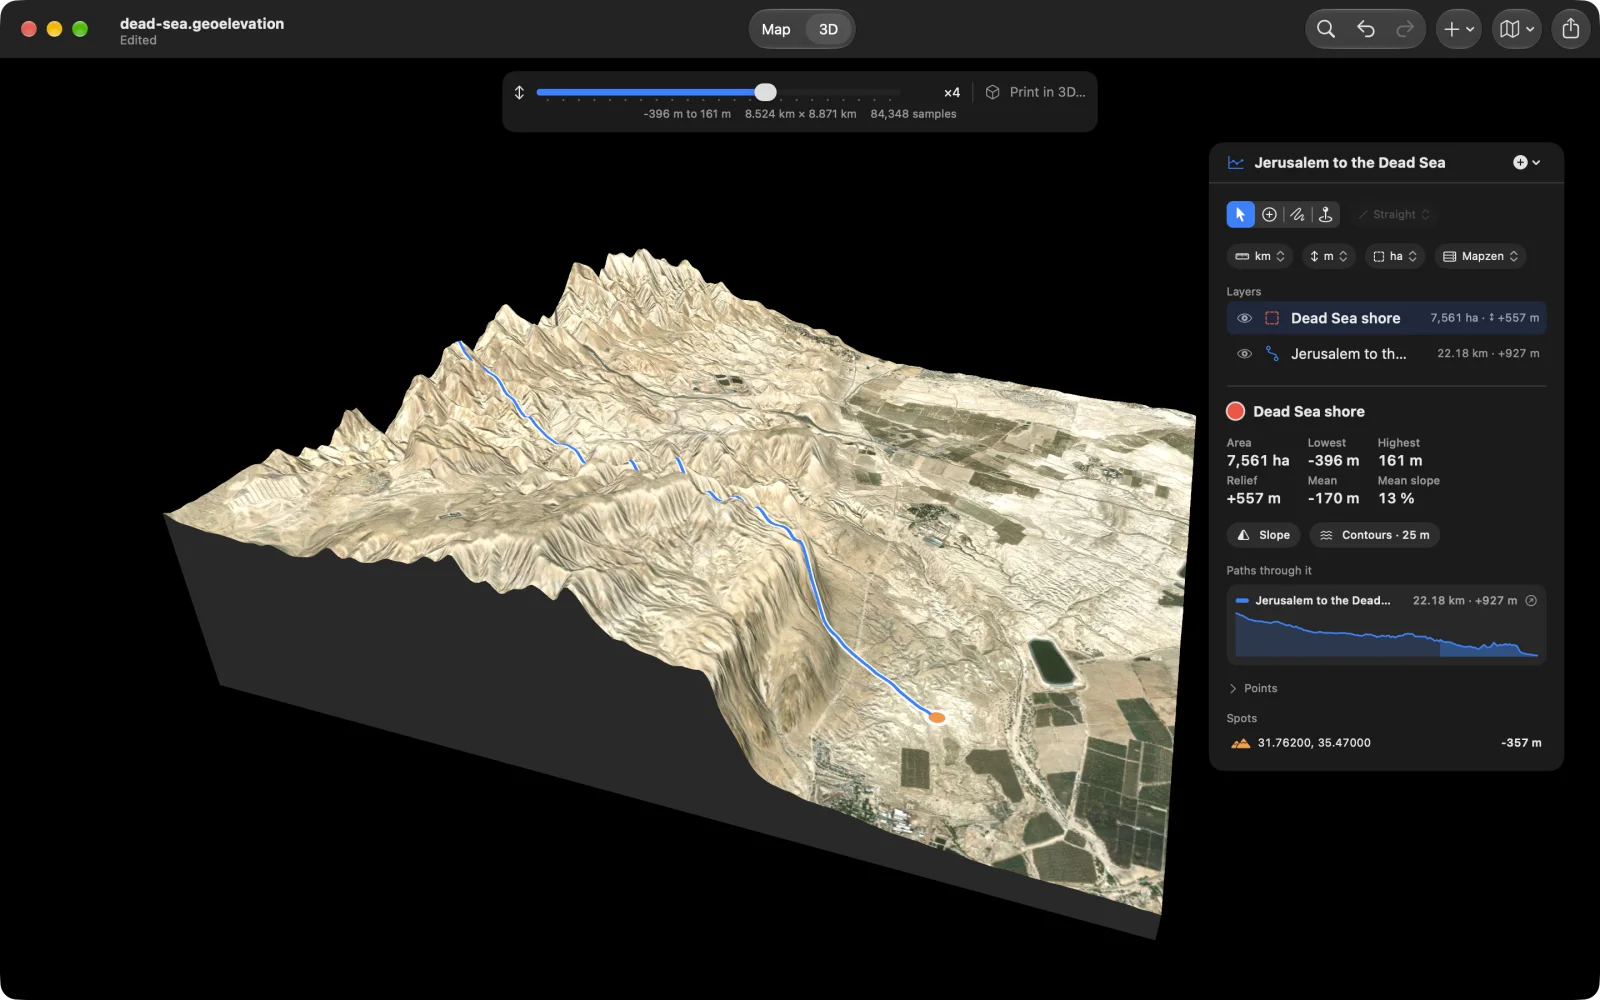The width and height of the screenshot is (1600, 1000).
Task: Select the pin spot marker tool
Action: pos(1325,214)
